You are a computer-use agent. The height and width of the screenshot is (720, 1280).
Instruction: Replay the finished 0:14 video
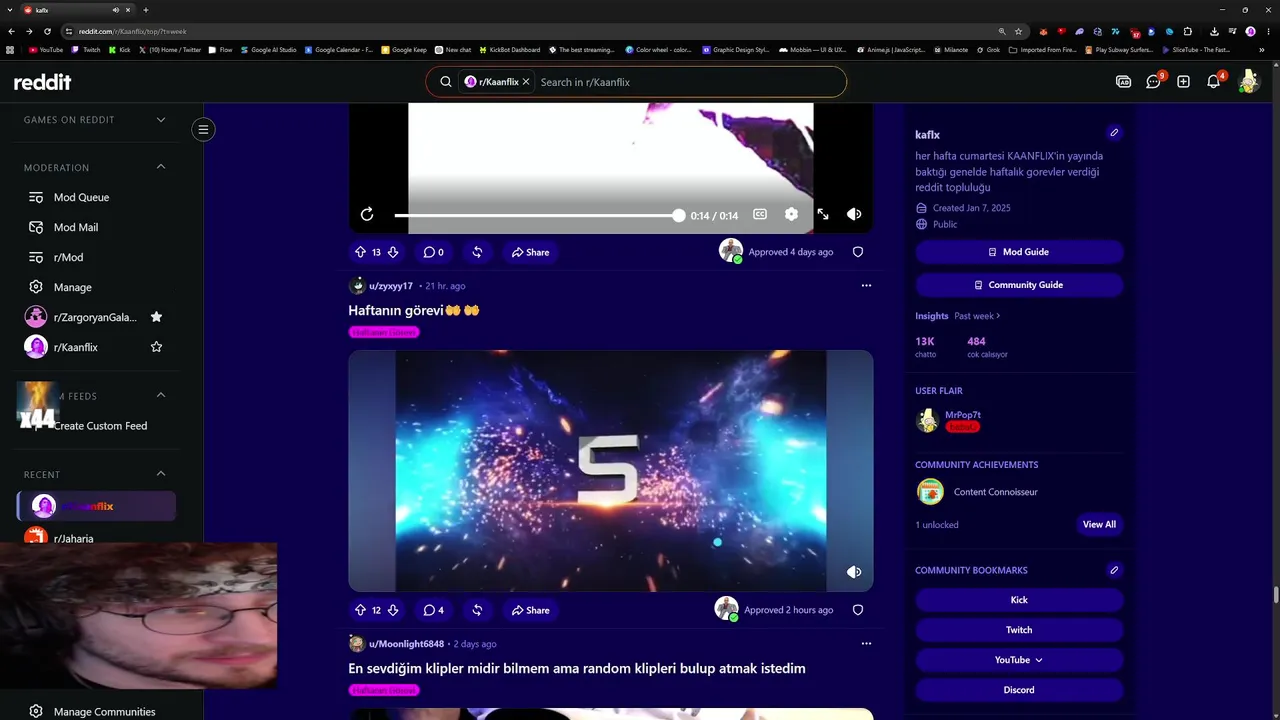pos(367,214)
